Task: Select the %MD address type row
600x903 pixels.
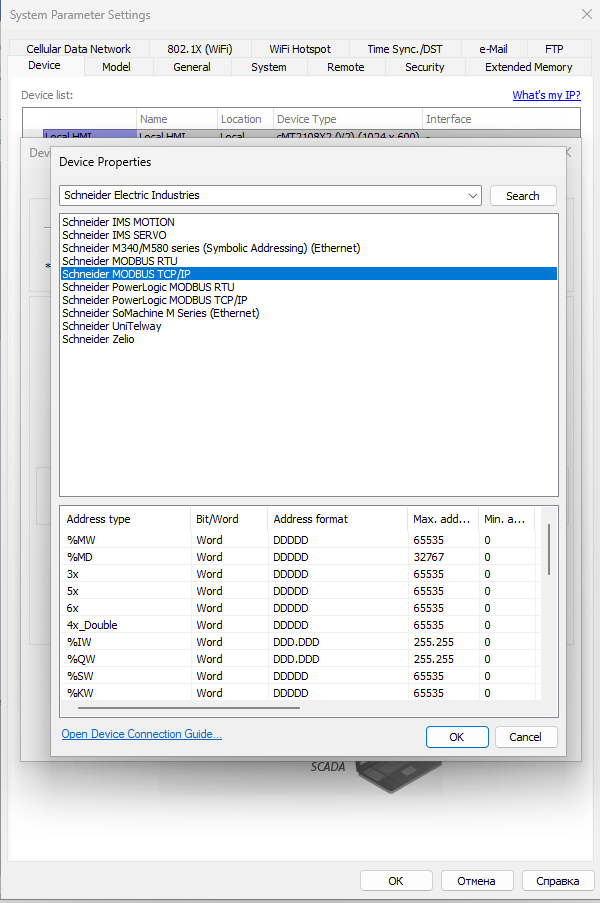Action: [x=300, y=557]
